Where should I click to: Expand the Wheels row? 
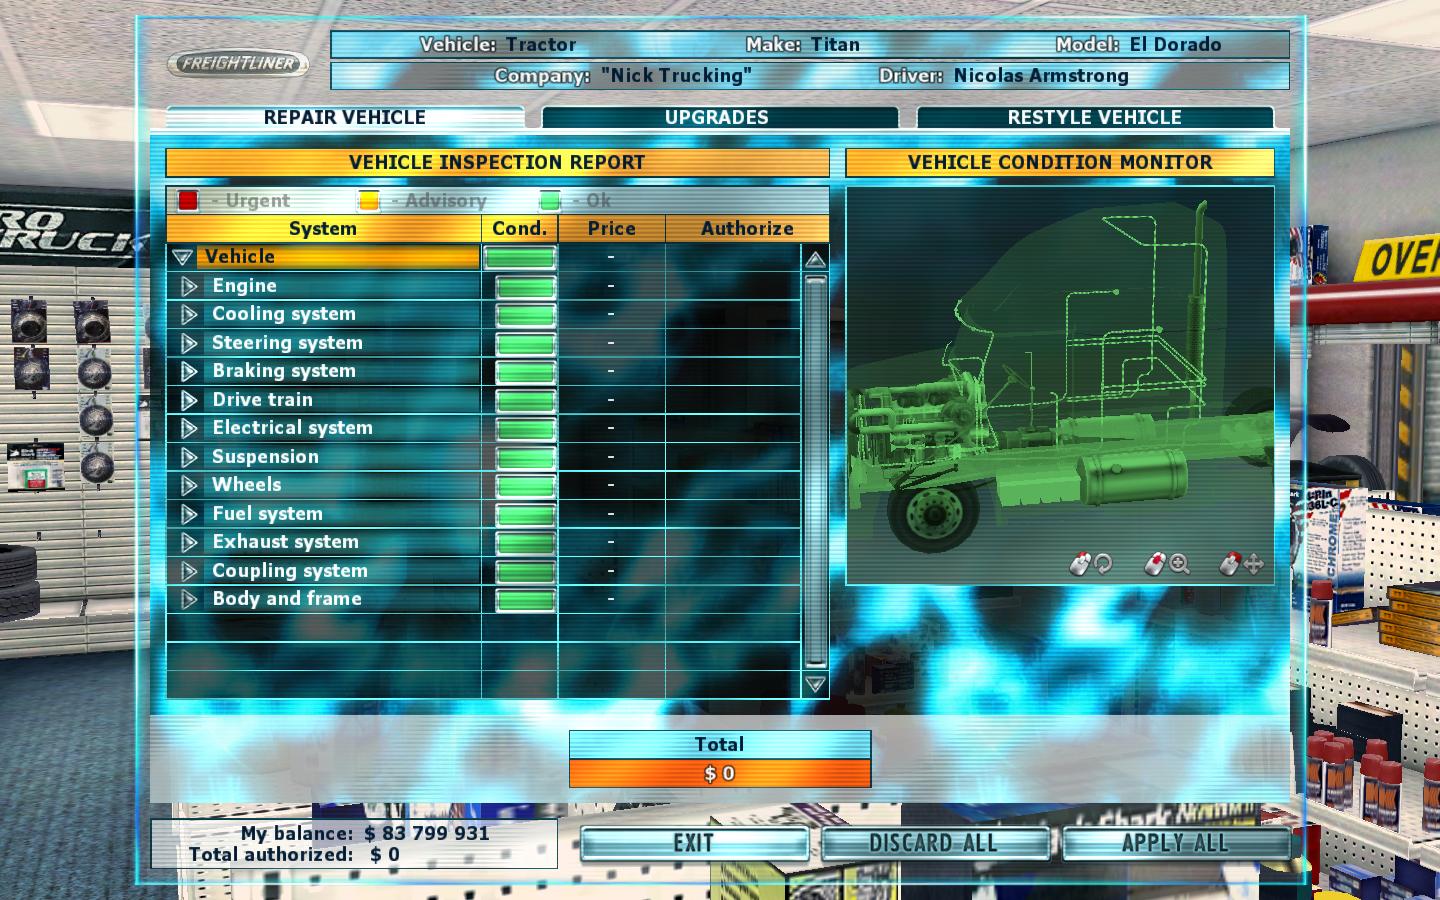click(189, 485)
